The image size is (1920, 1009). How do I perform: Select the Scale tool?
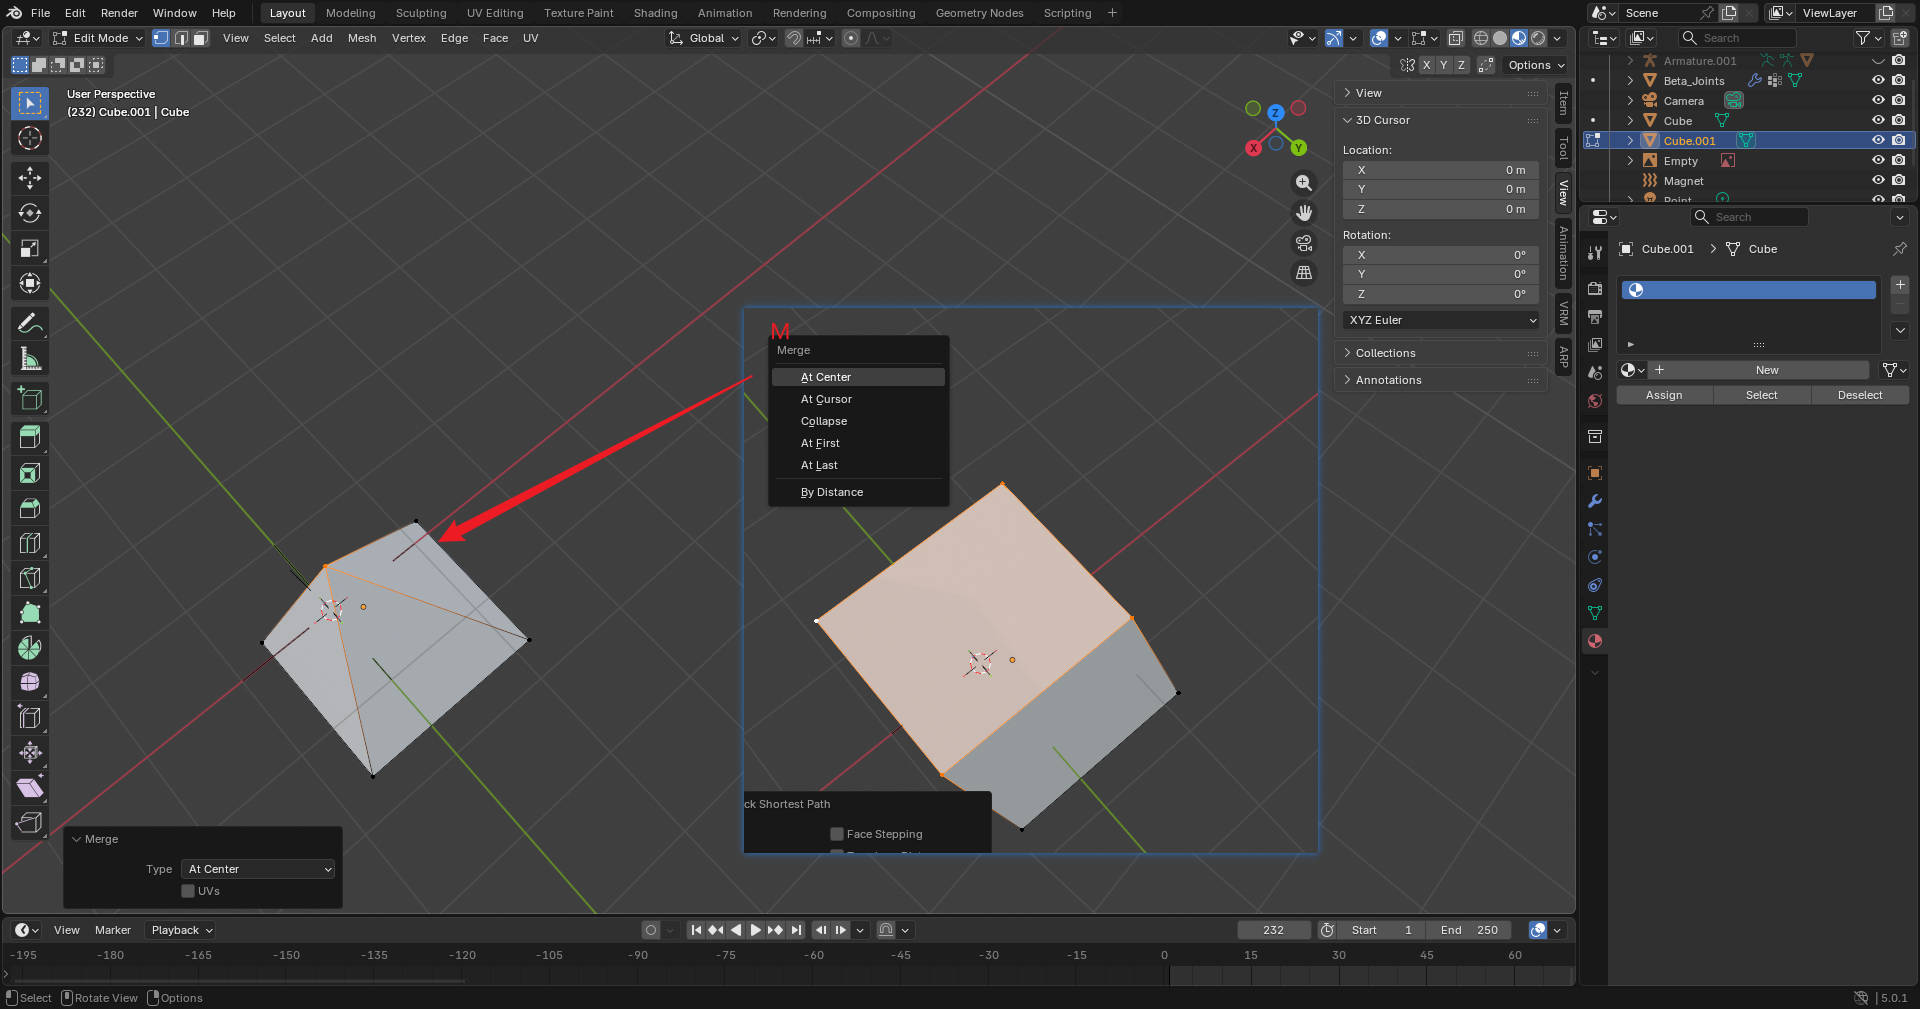pos(30,248)
